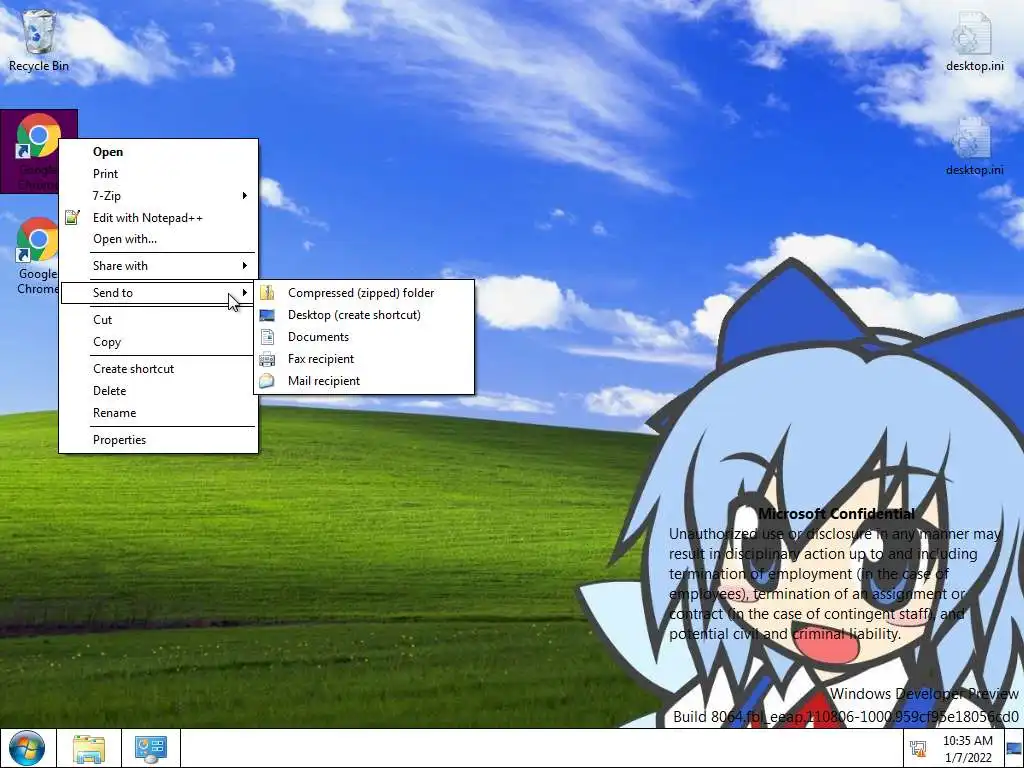The height and width of the screenshot is (768, 1024).
Task: Send to Desktop (create shortcut)
Action: [364, 315]
